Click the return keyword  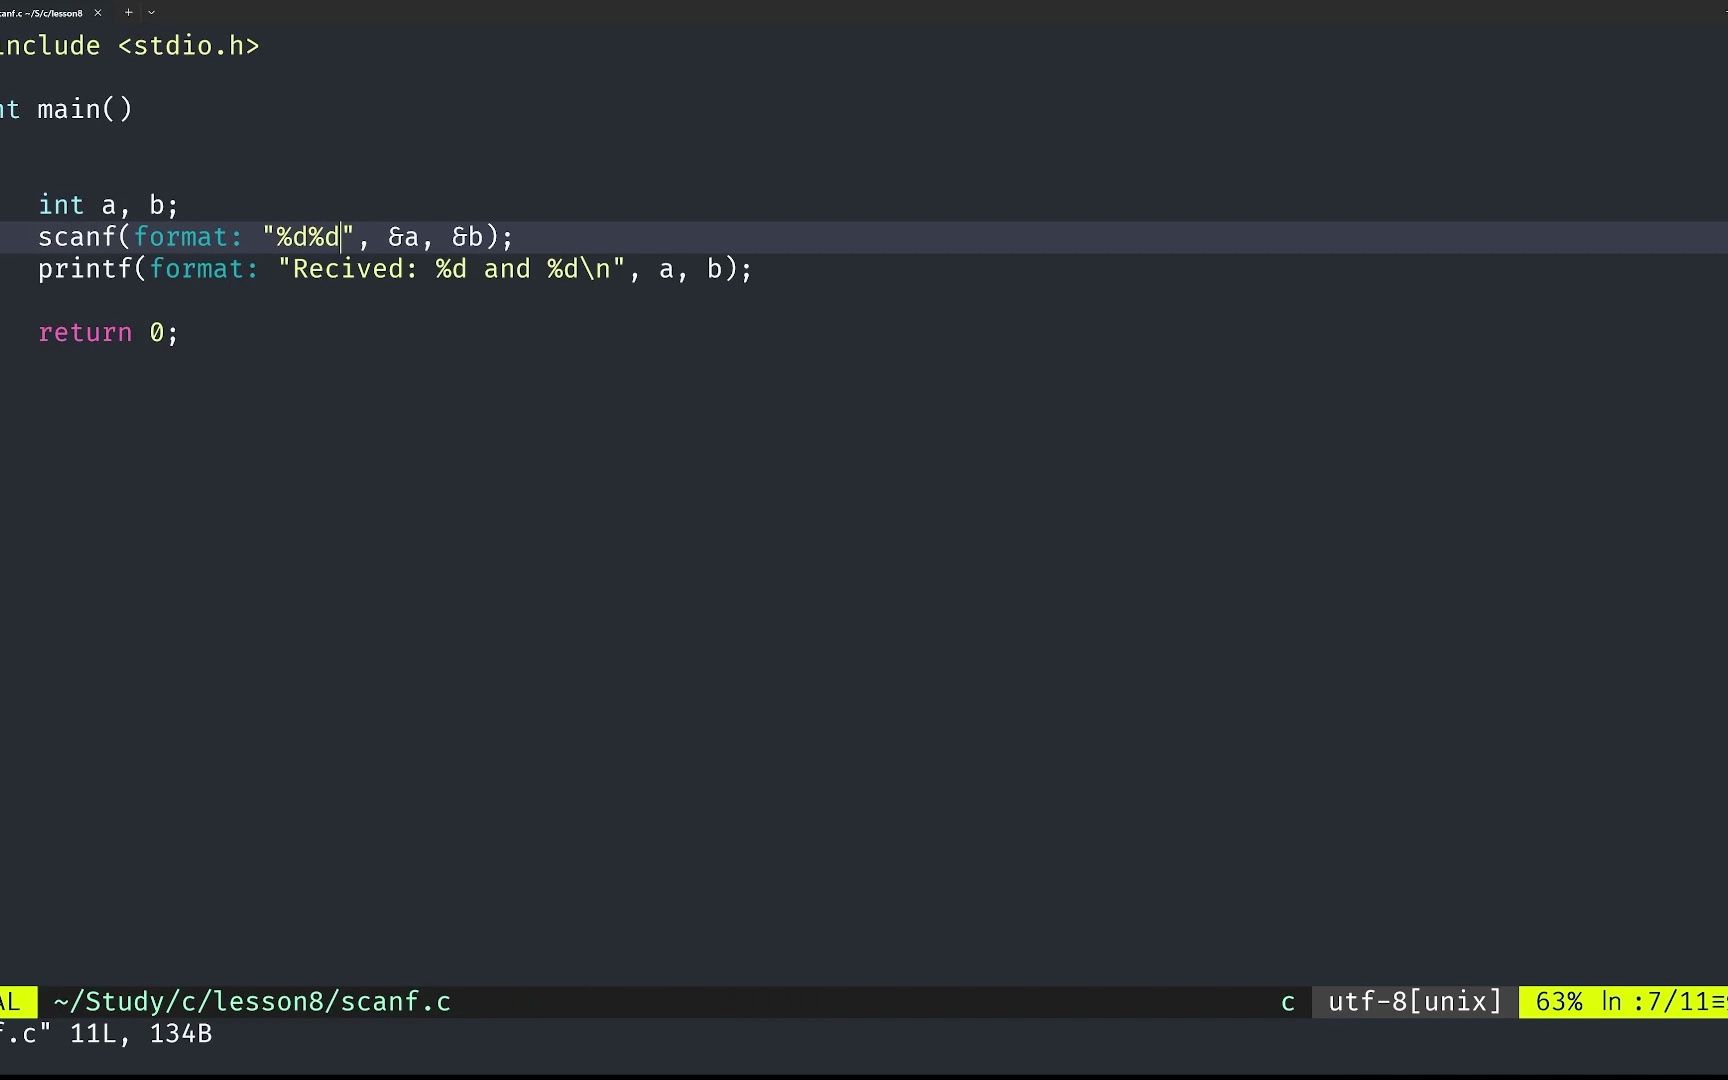pos(85,333)
